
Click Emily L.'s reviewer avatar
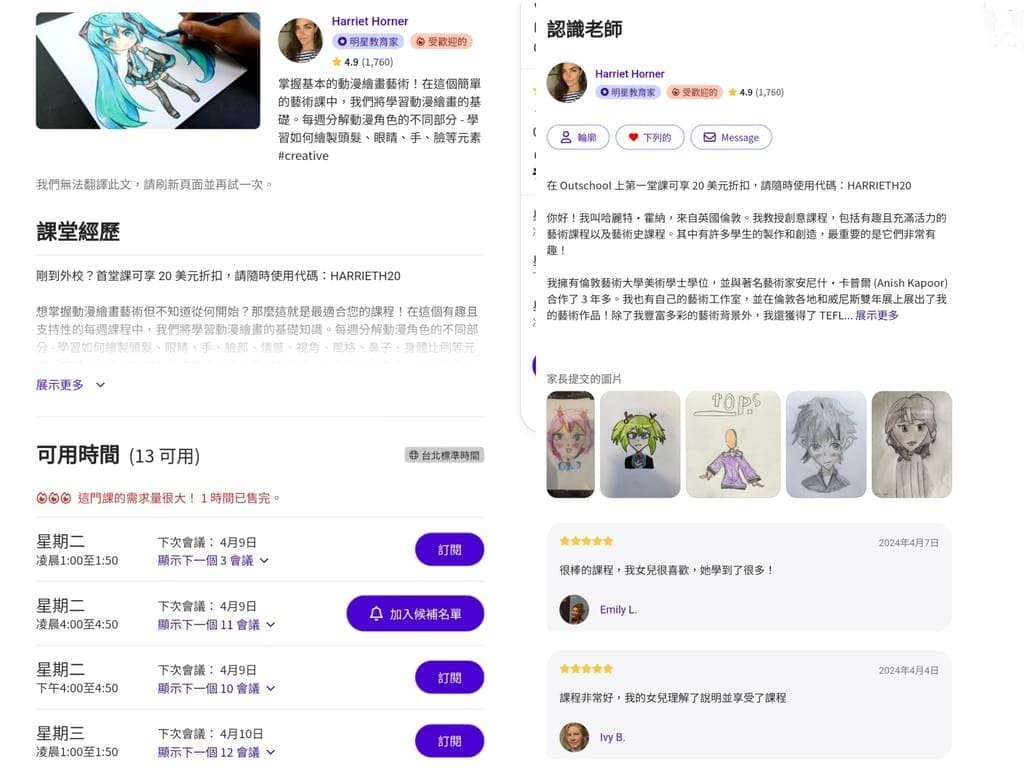[x=574, y=609]
